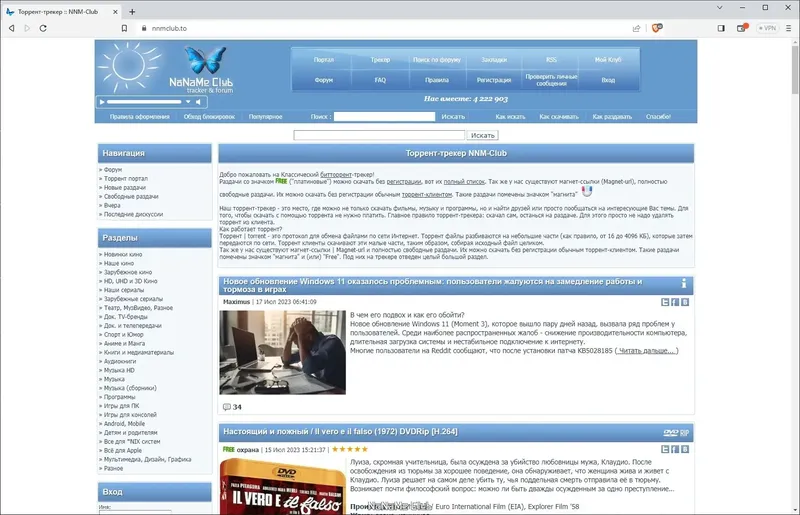
Task: Open the Спасибо! link
Action: click(658, 116)
